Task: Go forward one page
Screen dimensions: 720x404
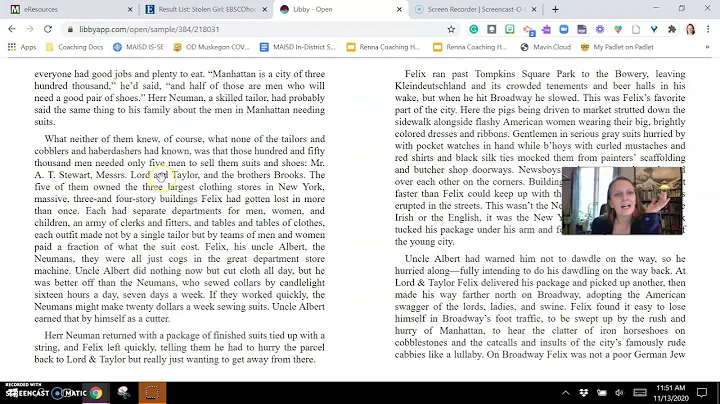Action: [30, 29]
